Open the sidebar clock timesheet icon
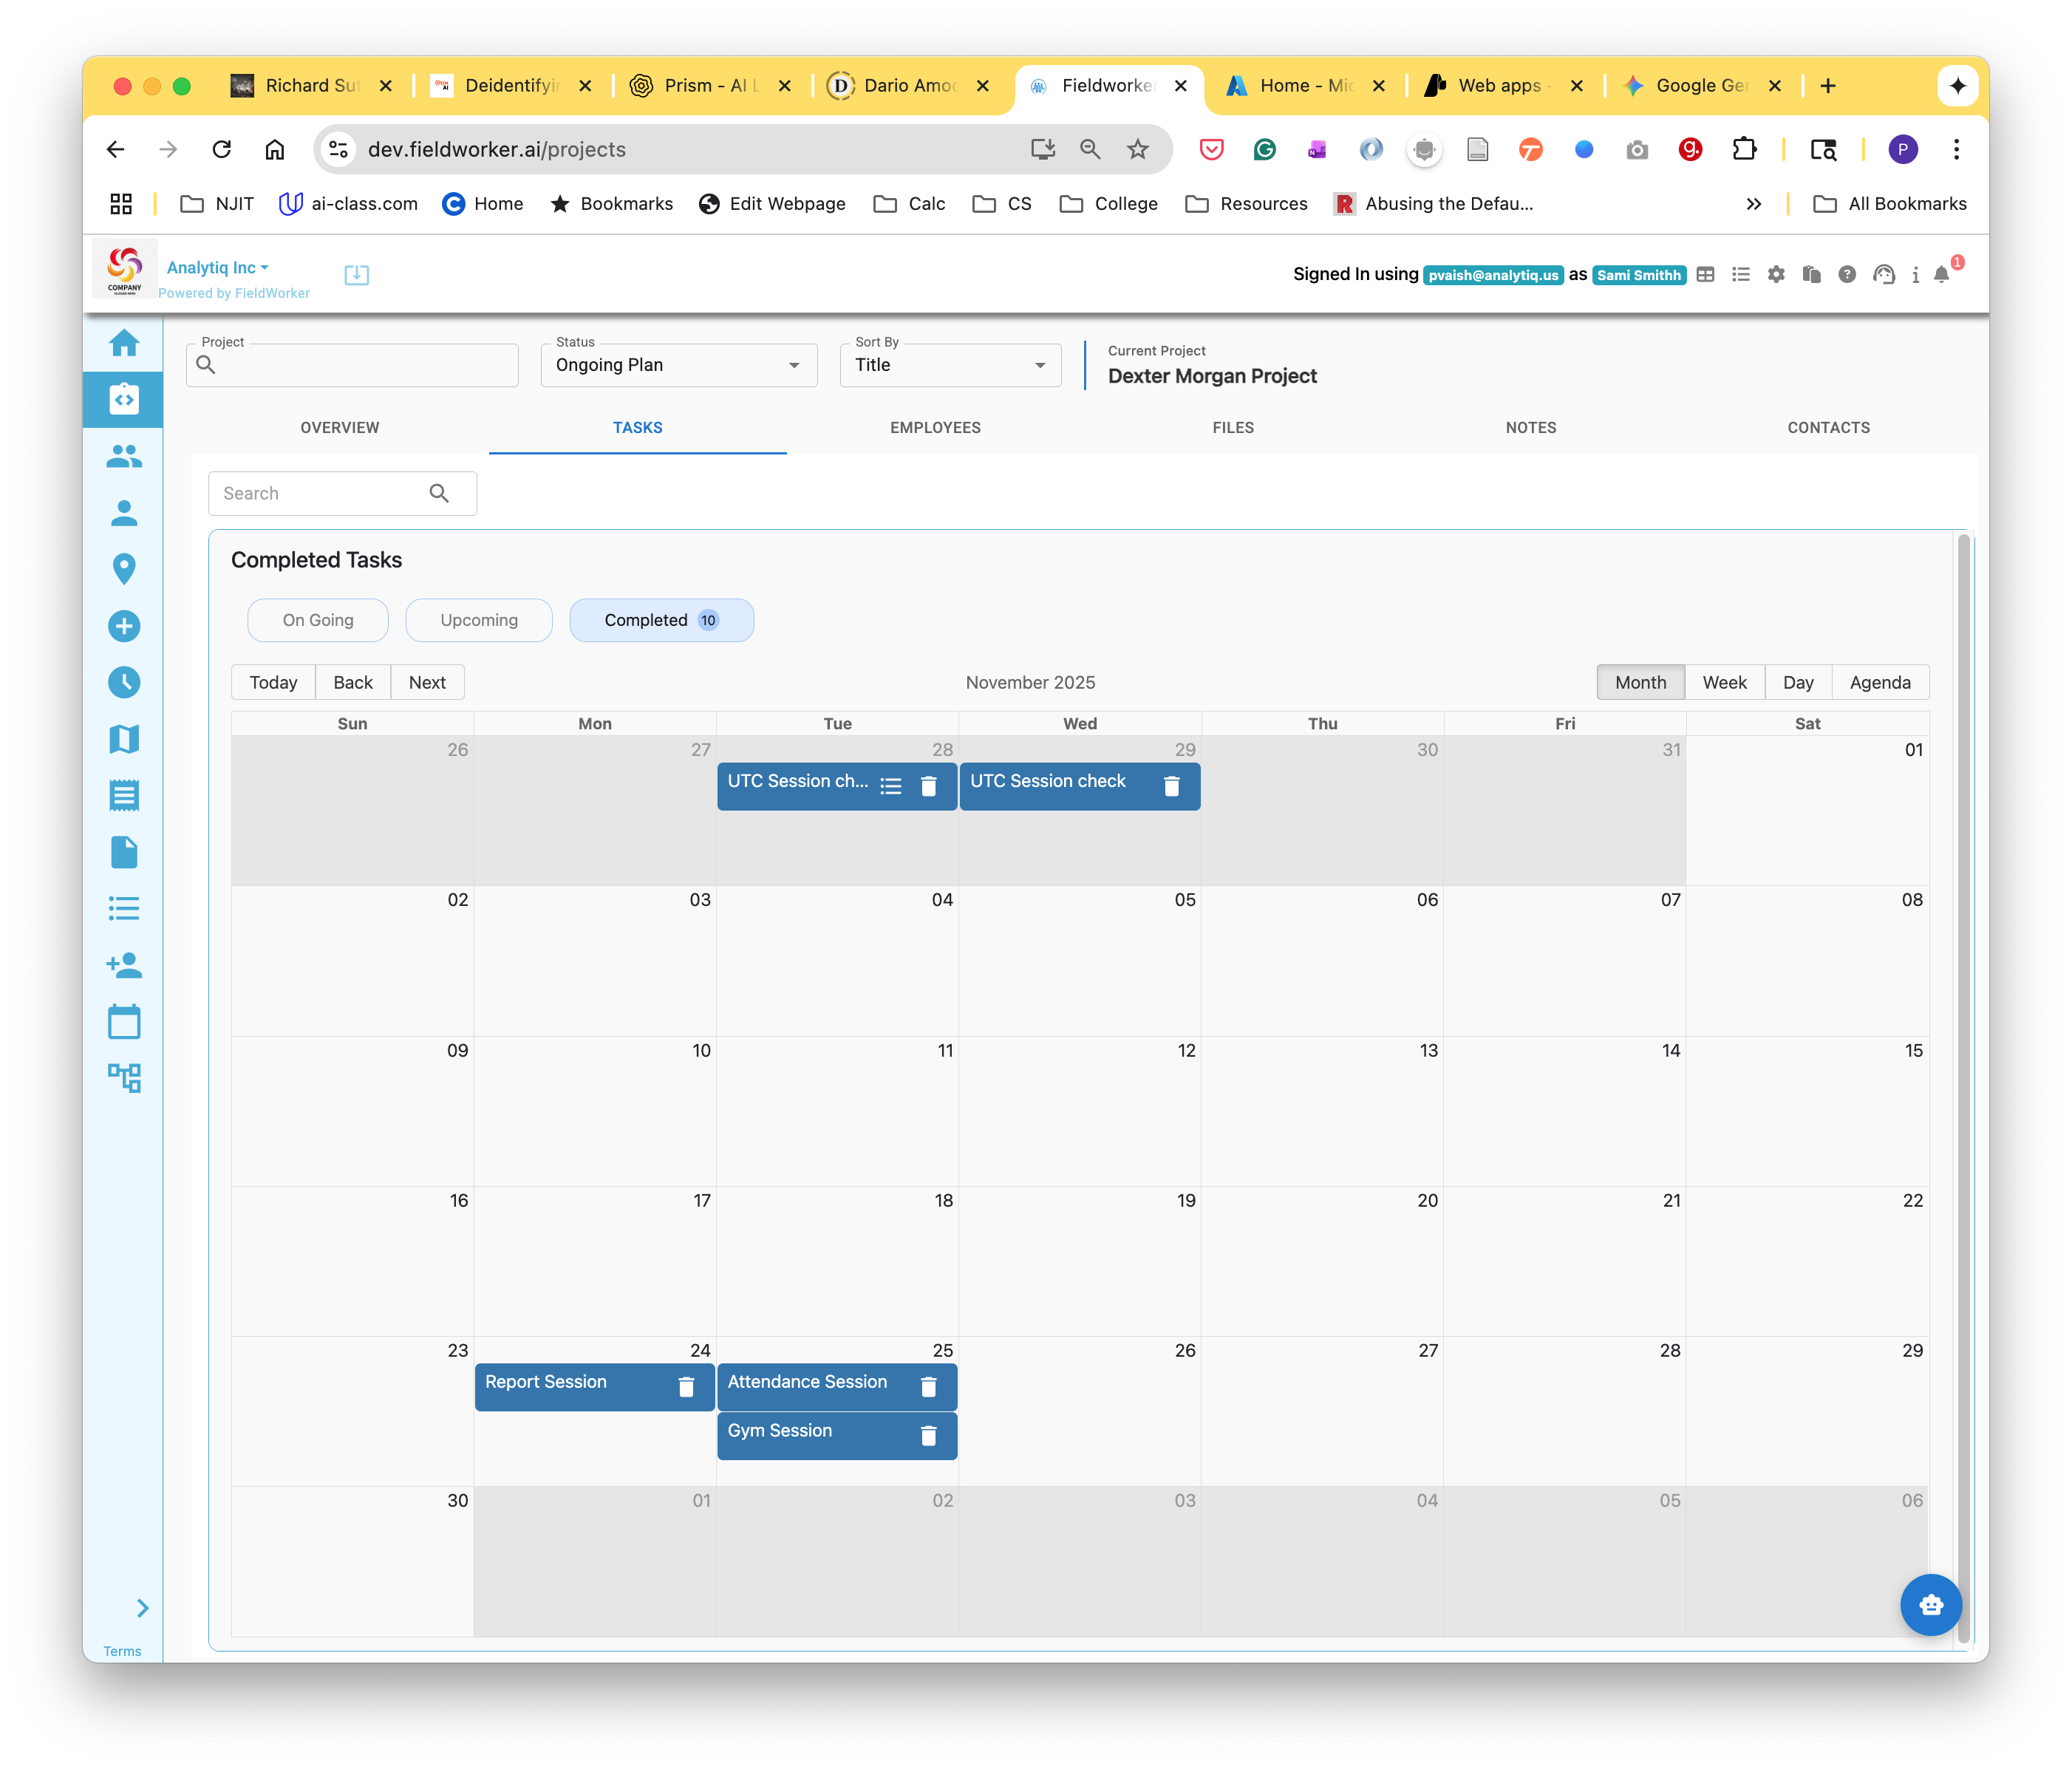 124,683
